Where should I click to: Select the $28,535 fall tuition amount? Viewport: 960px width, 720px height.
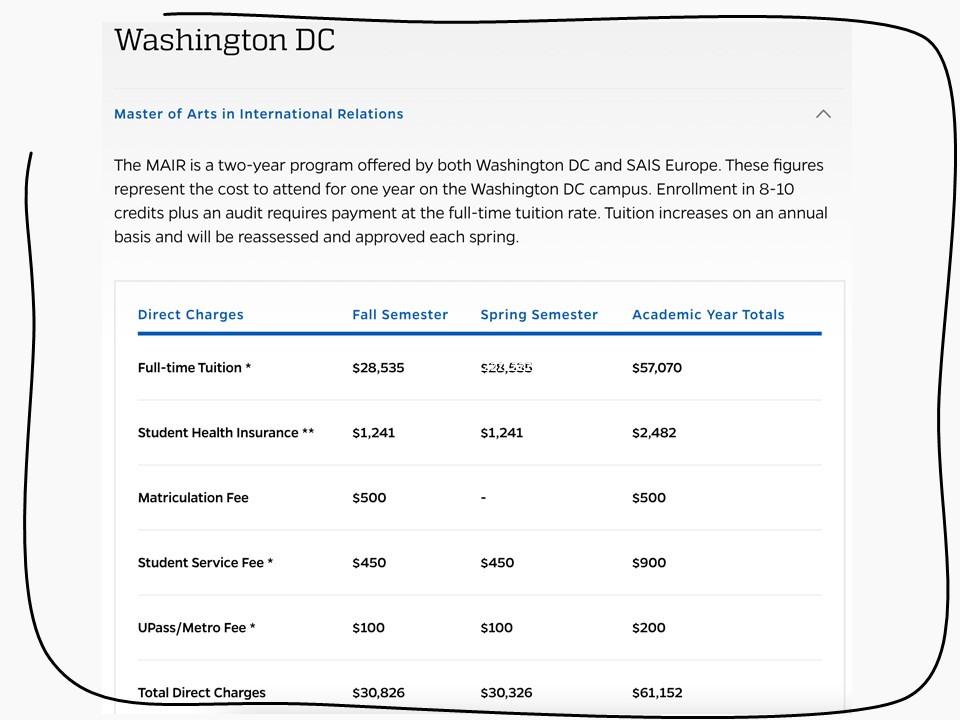378,368
